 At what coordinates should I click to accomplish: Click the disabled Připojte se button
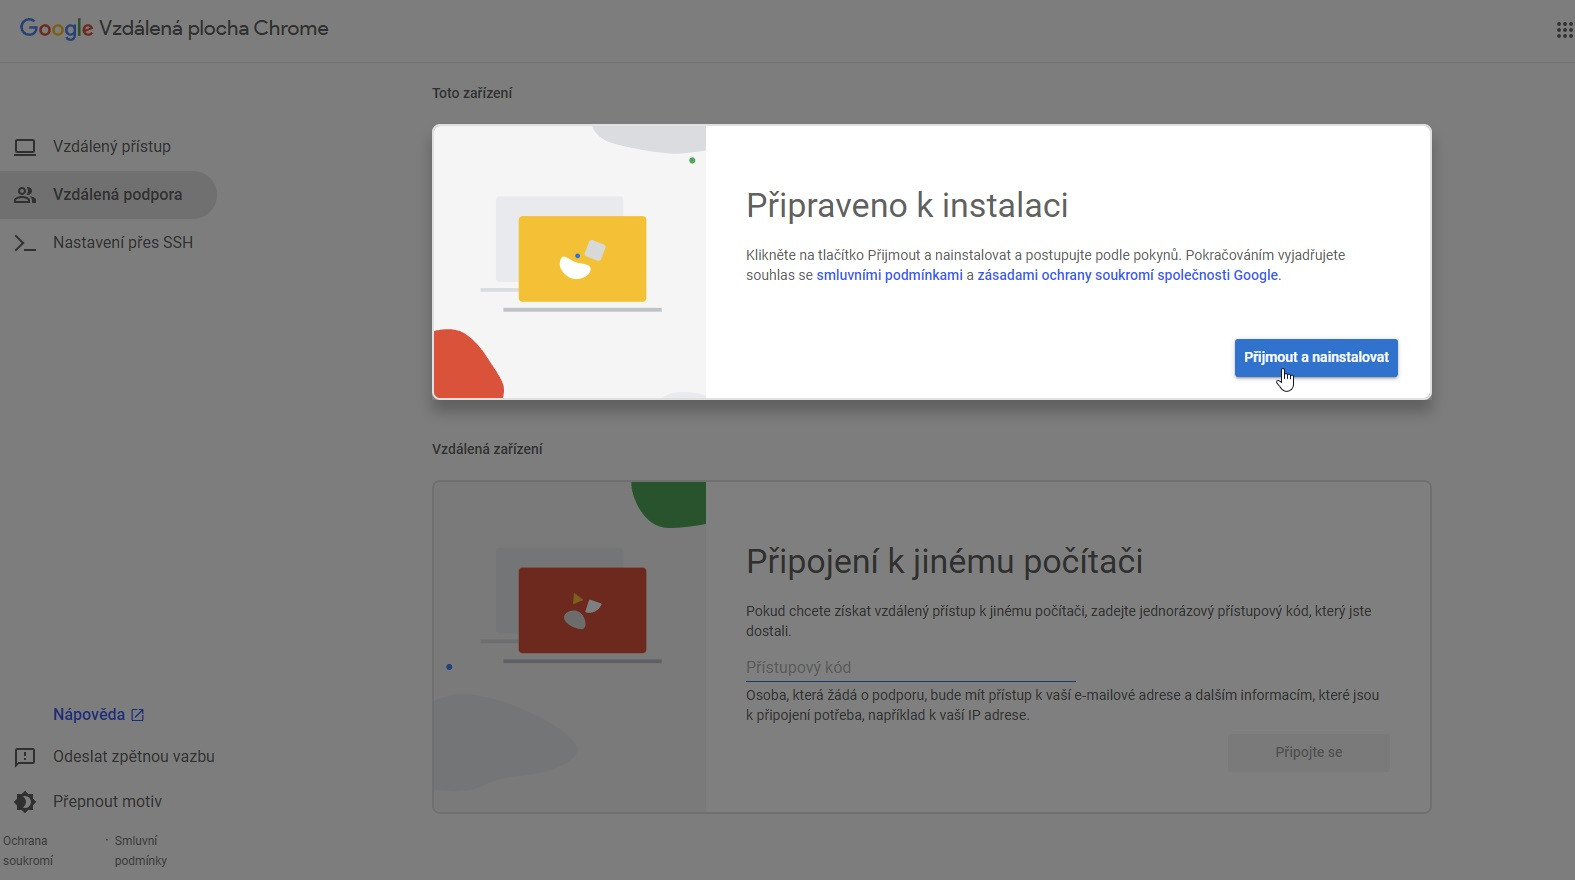(x=1308, y=753)
